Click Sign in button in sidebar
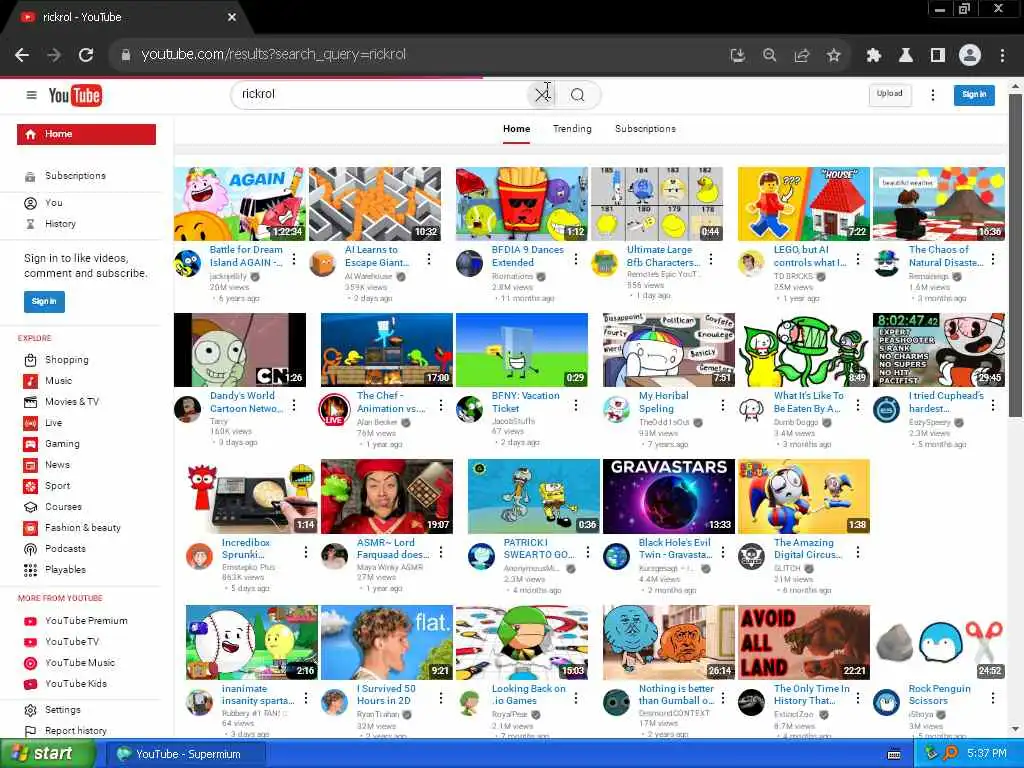The height and width of the screenshot is (768, 1024). pyautogui.click(x=44, y=301)
